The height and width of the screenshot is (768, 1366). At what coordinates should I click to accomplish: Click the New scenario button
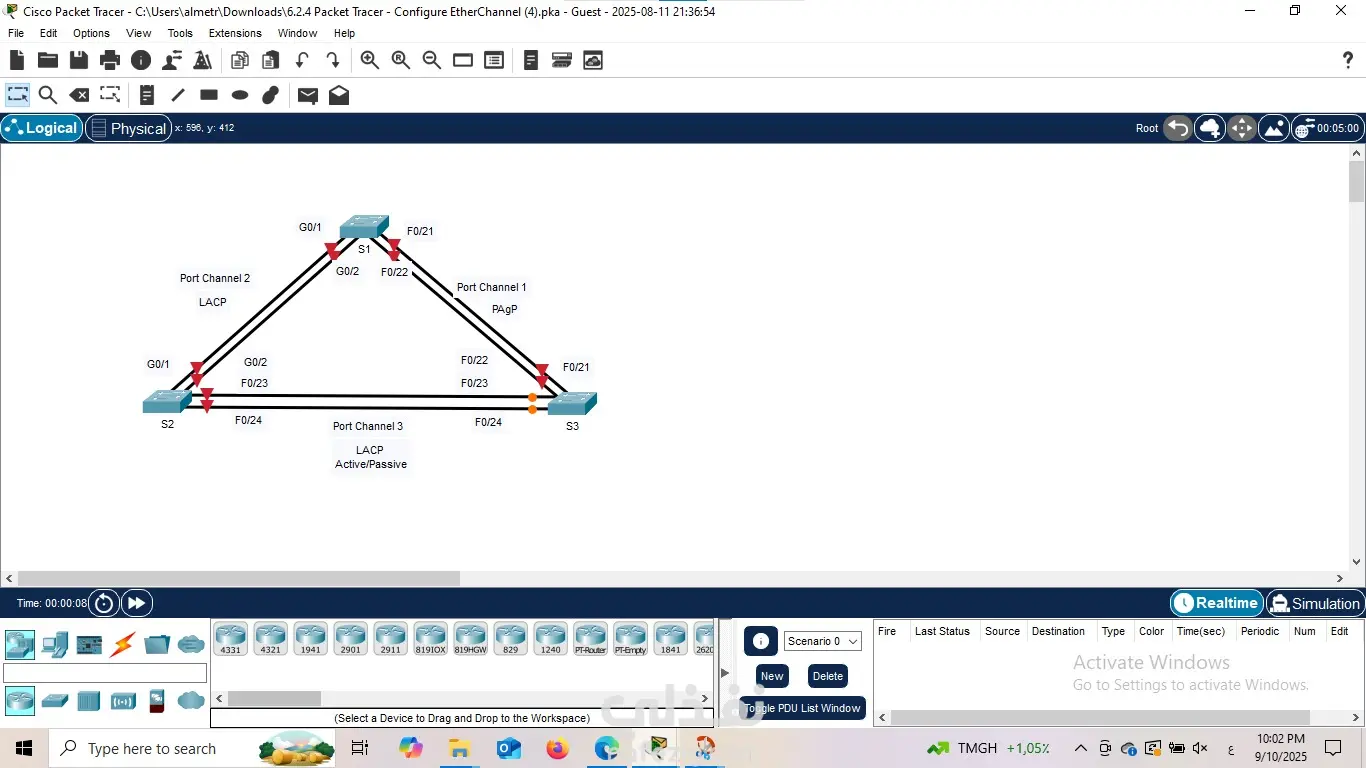pyautogui.click(x=772, y=676)
